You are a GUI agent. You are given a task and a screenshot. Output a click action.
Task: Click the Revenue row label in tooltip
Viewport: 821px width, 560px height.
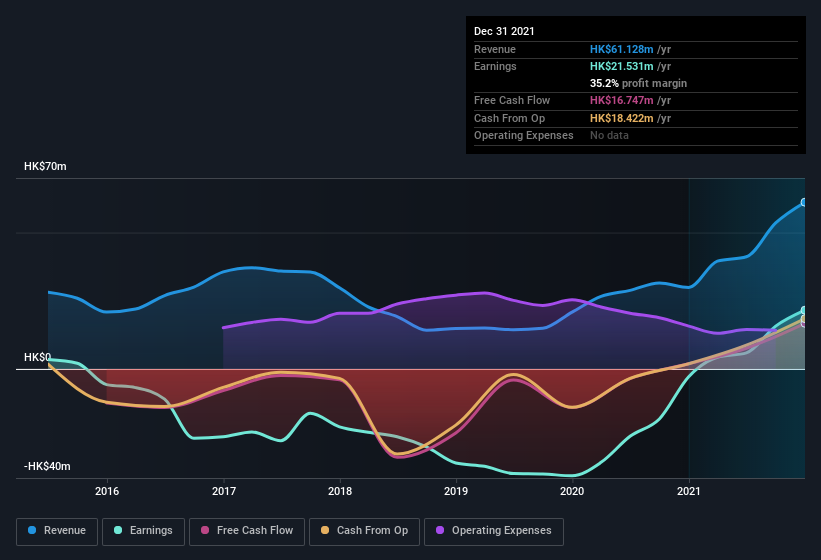pos(495,49)
